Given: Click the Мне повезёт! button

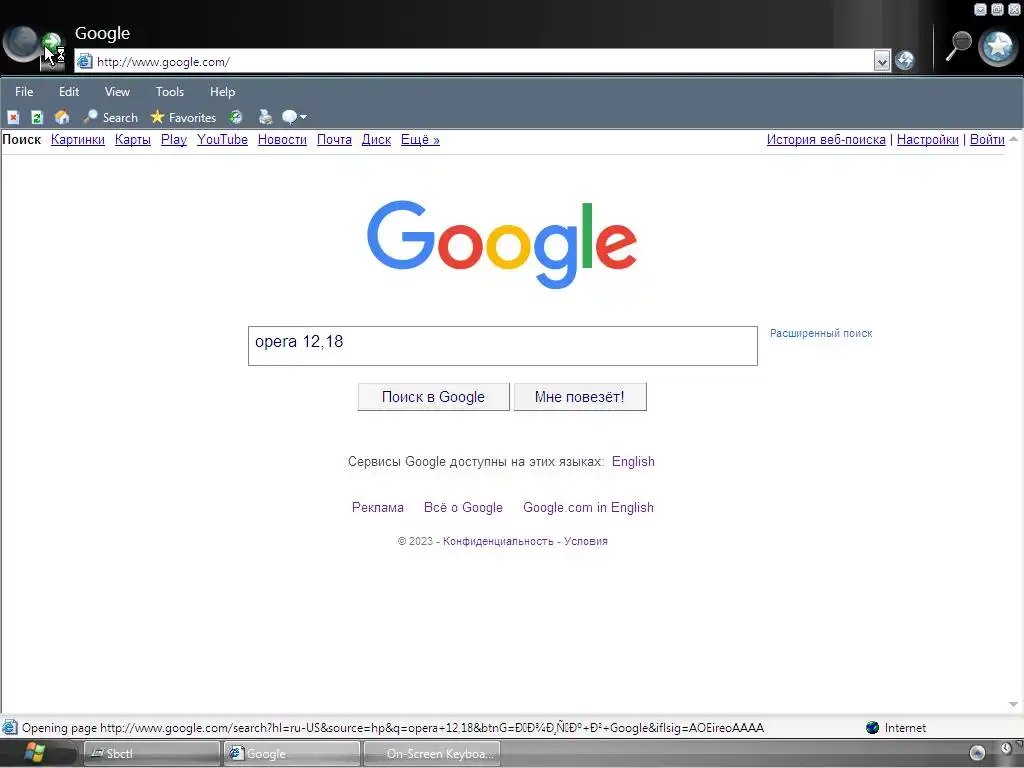Looking at the screenshot, I should tap(580, 397).
